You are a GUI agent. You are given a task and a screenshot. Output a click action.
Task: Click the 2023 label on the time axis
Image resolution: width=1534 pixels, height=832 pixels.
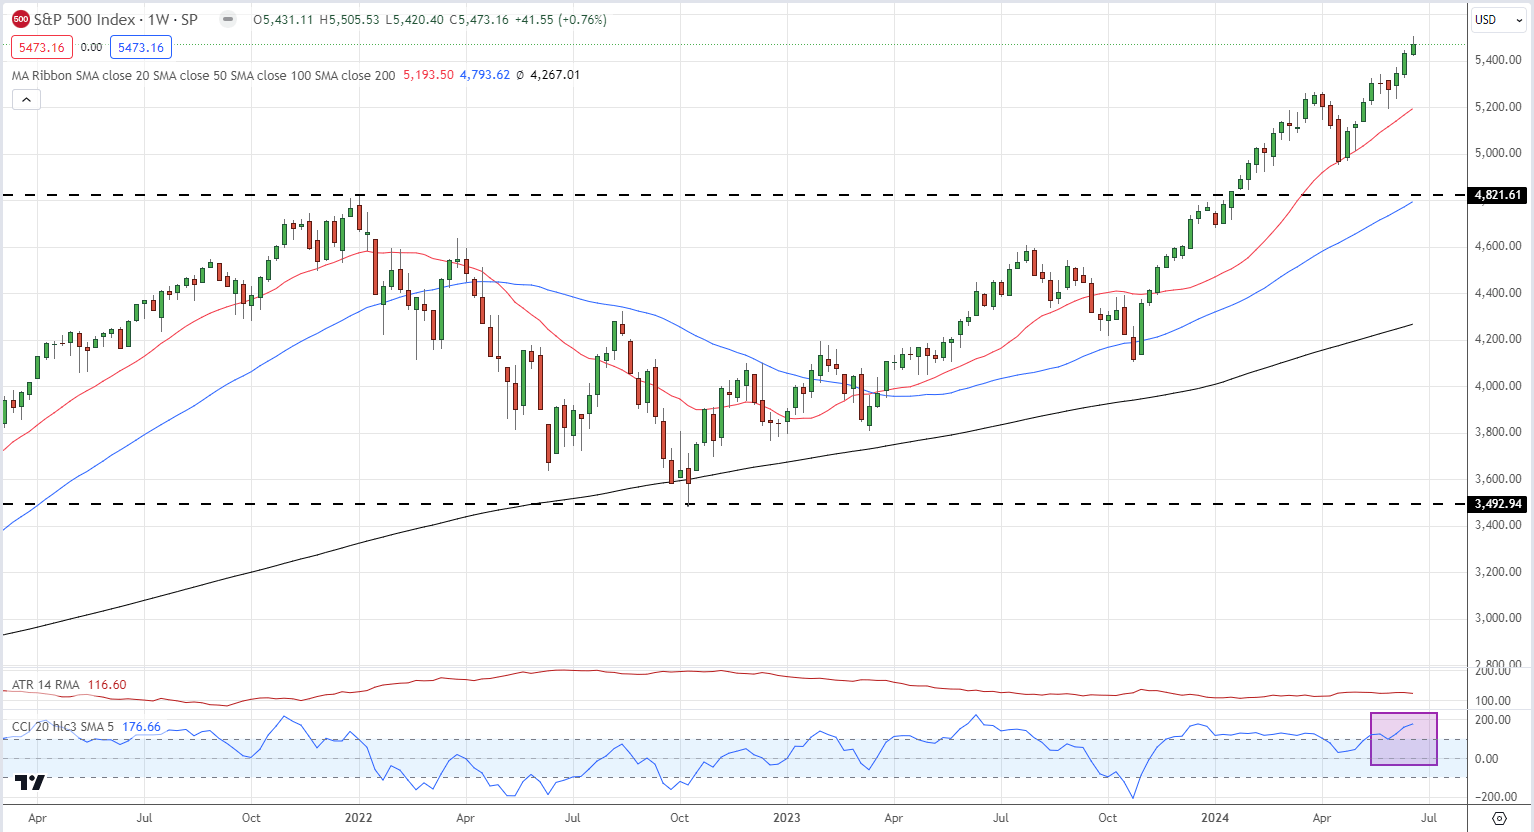(x=787, y=818)
